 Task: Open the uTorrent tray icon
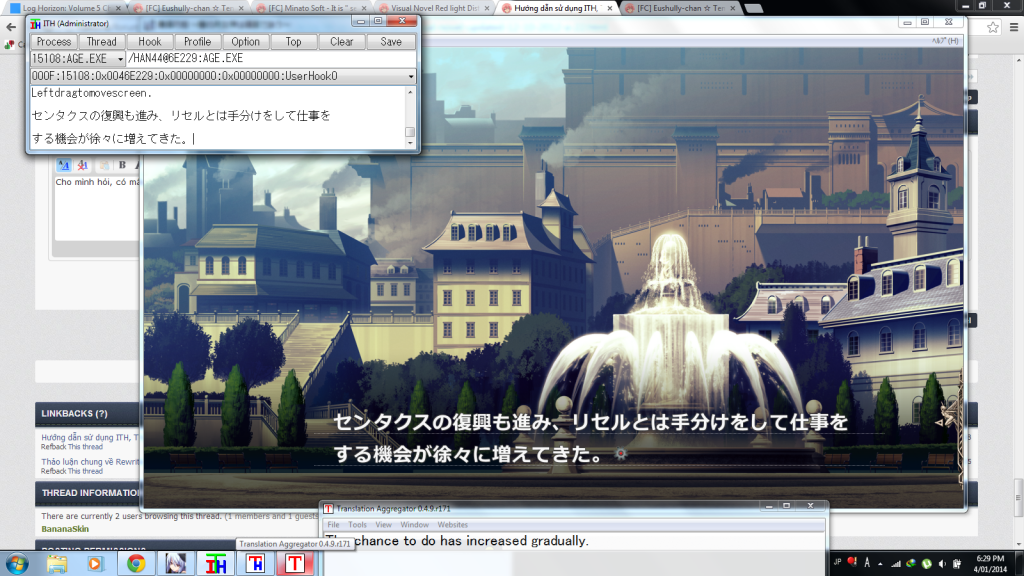[926, 564]
